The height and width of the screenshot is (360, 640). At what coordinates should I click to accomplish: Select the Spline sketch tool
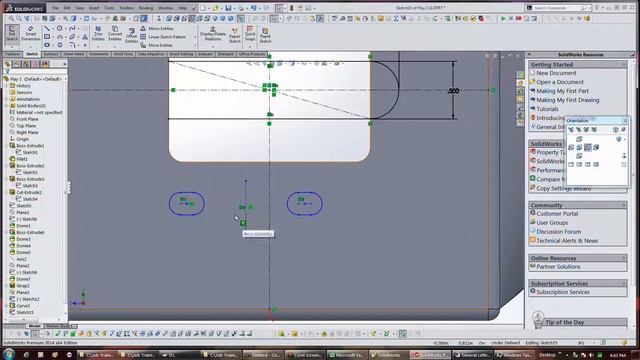coord(72,29)
